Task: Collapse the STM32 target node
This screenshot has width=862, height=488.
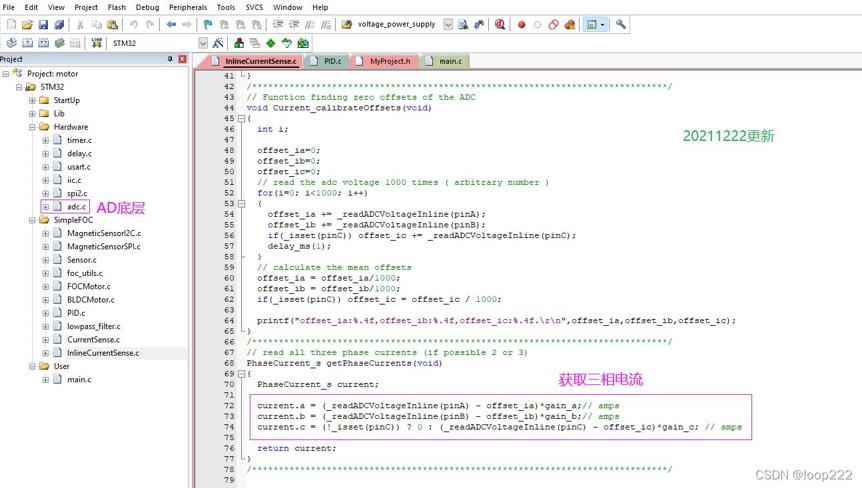Action: click(x=19, y=87)
